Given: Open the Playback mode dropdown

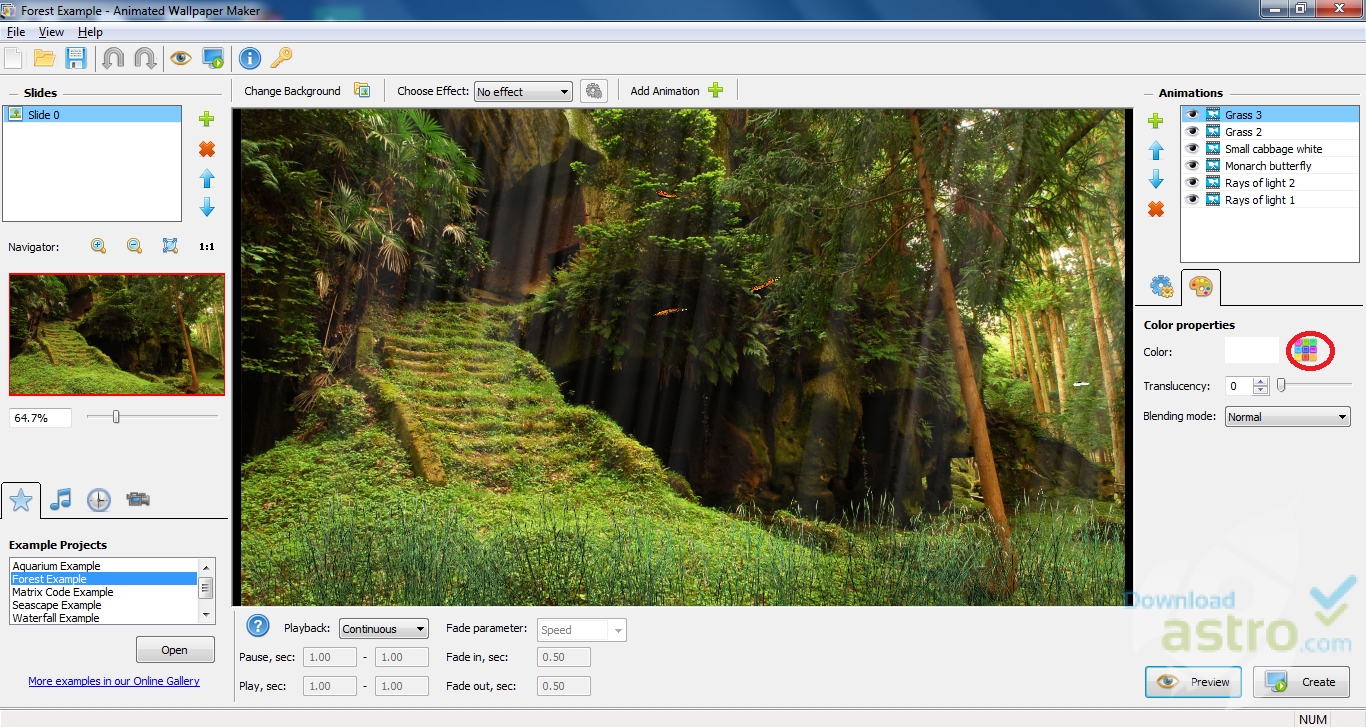Looking at the screenshot, I should [384, 629].
